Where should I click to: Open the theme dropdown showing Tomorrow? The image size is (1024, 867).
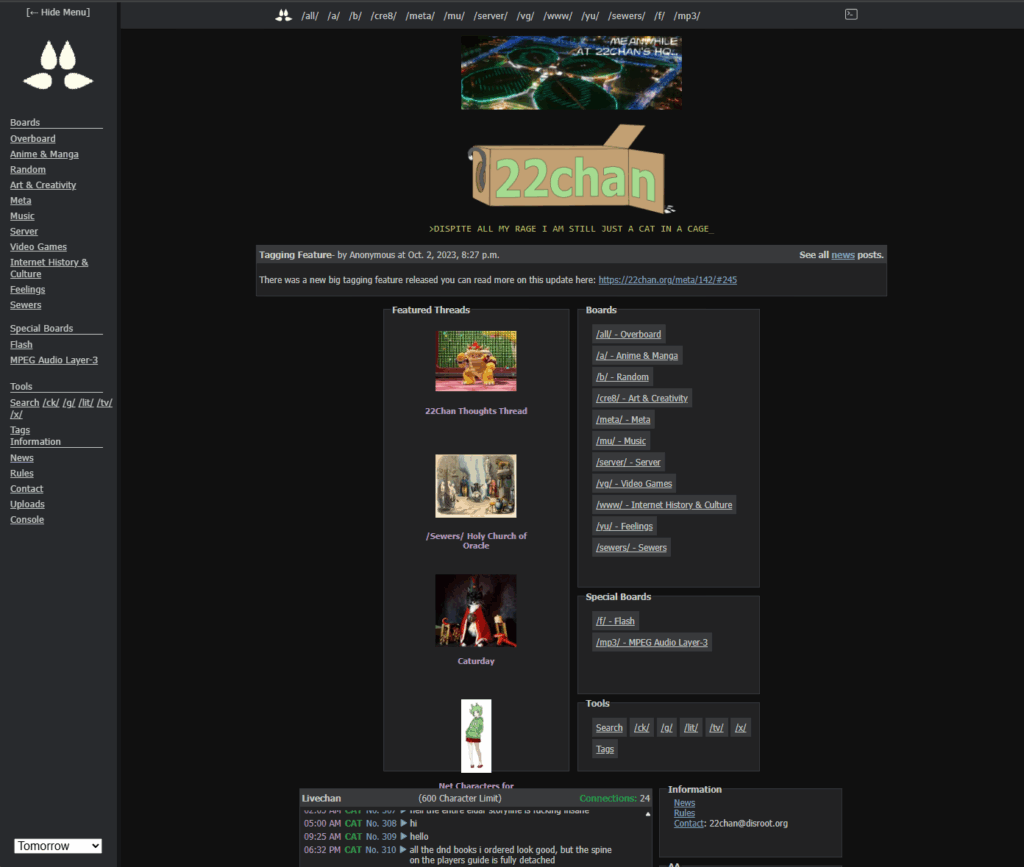click(x=58, y=846)
